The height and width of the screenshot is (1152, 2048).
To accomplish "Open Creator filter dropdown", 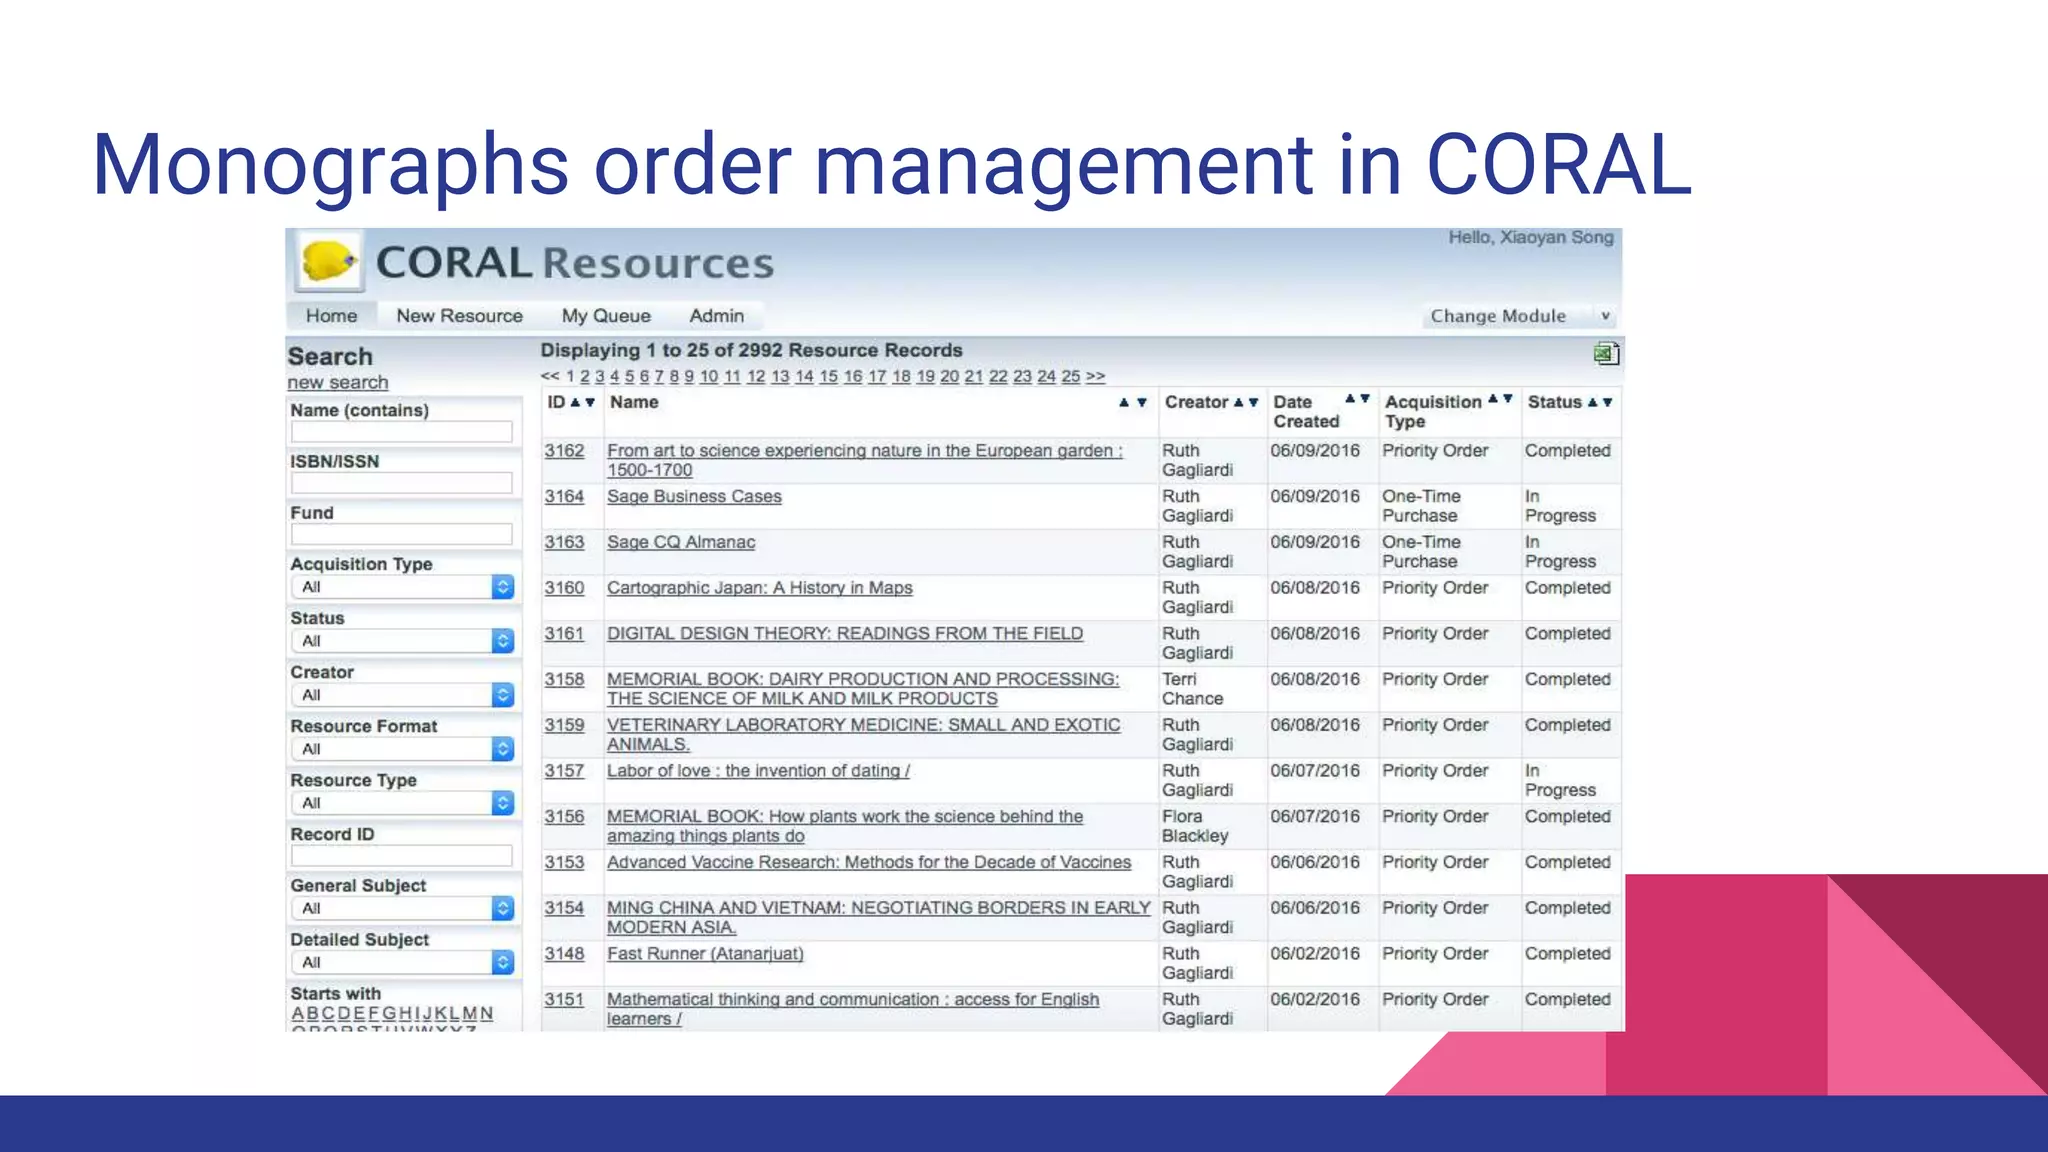I will click(x=403, y=695).
